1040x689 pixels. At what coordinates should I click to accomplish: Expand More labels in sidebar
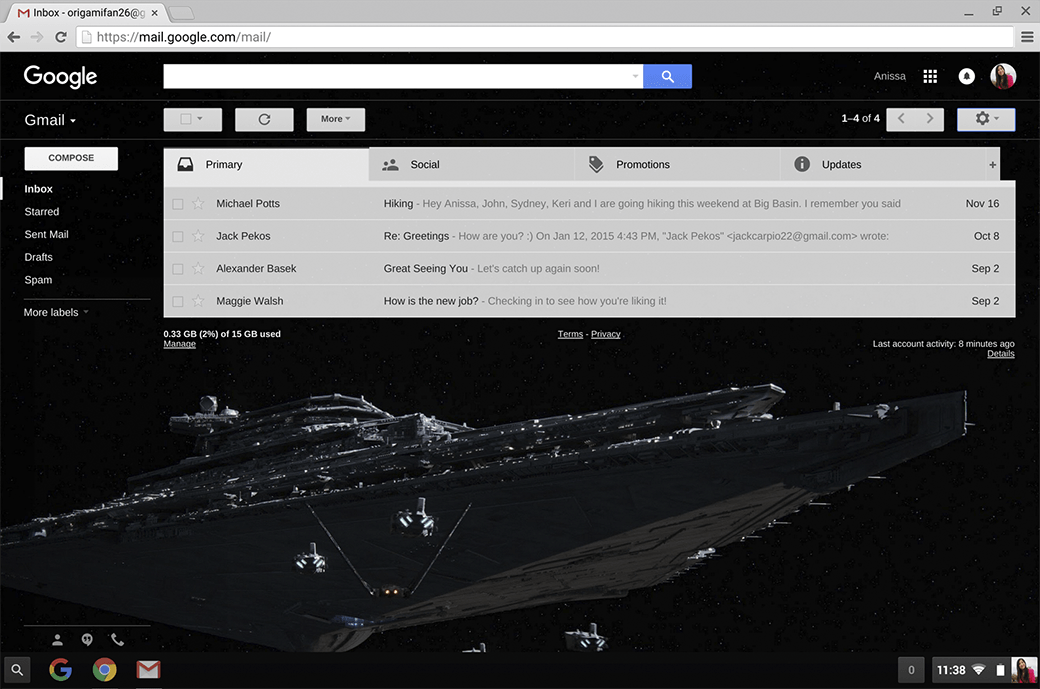pyautogui.click(x=56, y=312)
